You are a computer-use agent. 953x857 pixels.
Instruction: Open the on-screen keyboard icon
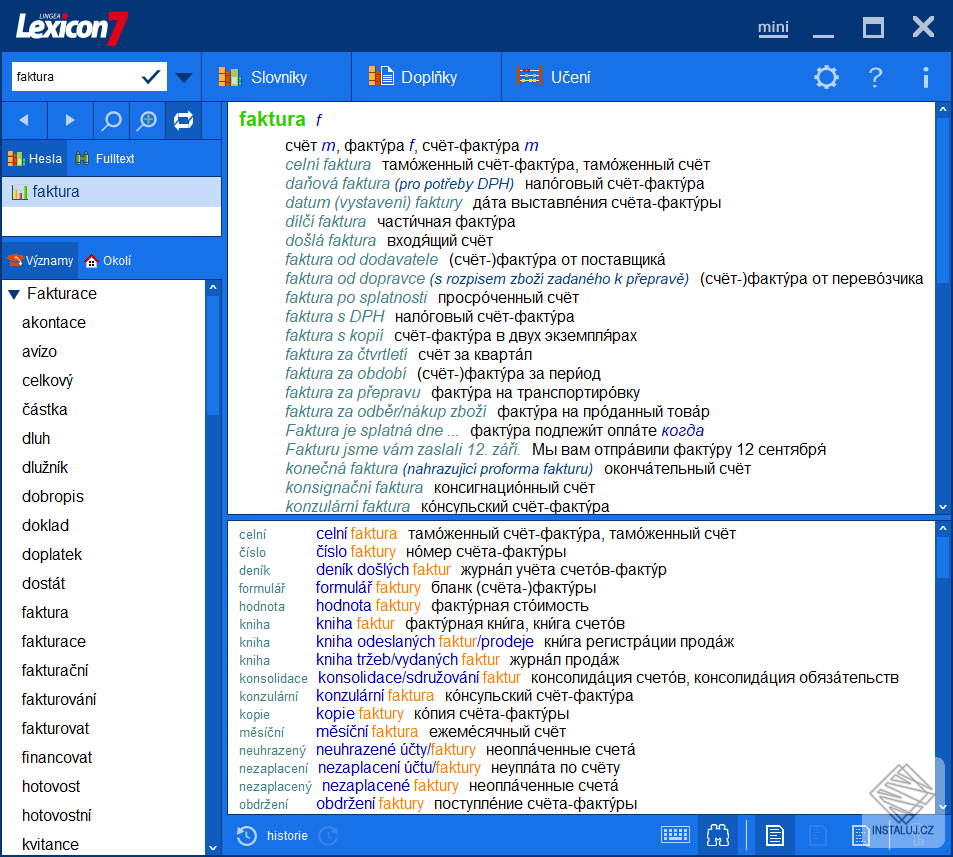click(x=675, y=835)
